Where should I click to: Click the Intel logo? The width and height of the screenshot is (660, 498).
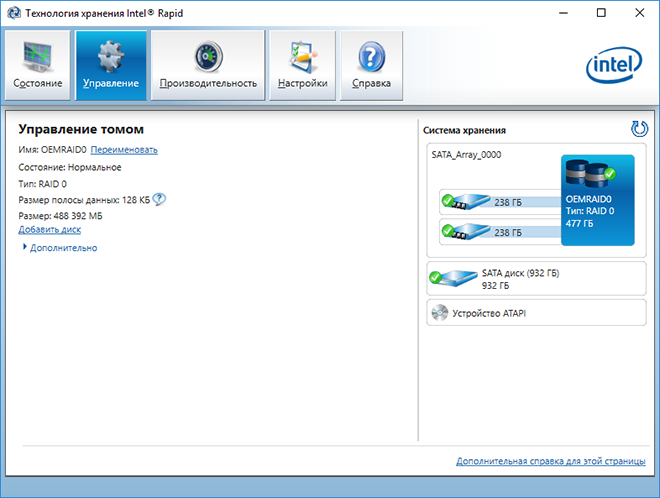click(614, 65)
